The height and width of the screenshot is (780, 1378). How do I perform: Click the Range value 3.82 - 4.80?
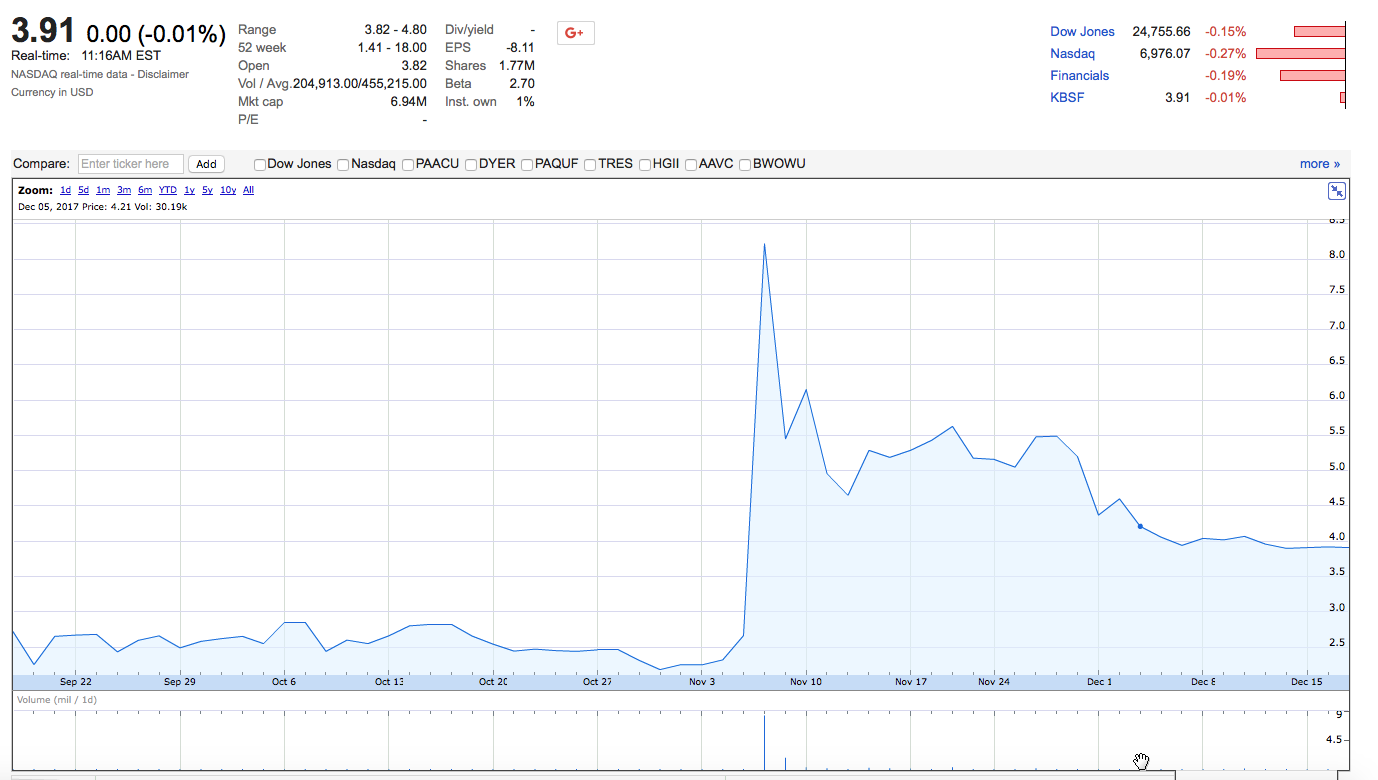tap(396, 30)
